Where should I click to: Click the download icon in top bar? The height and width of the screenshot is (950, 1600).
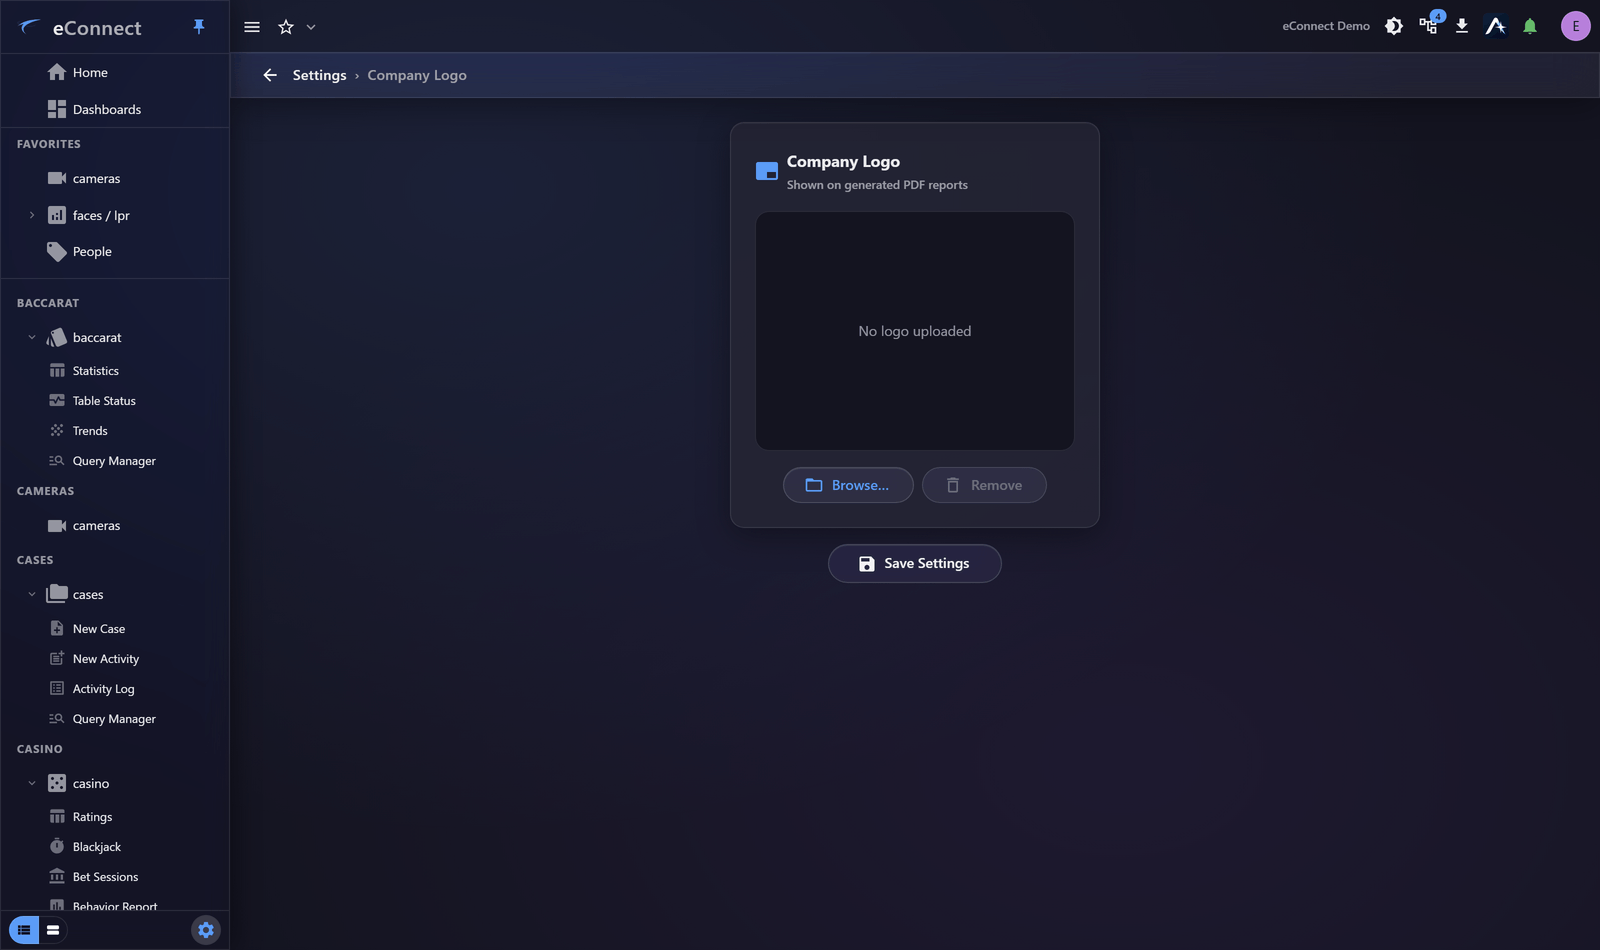(x=1462, y=26)
